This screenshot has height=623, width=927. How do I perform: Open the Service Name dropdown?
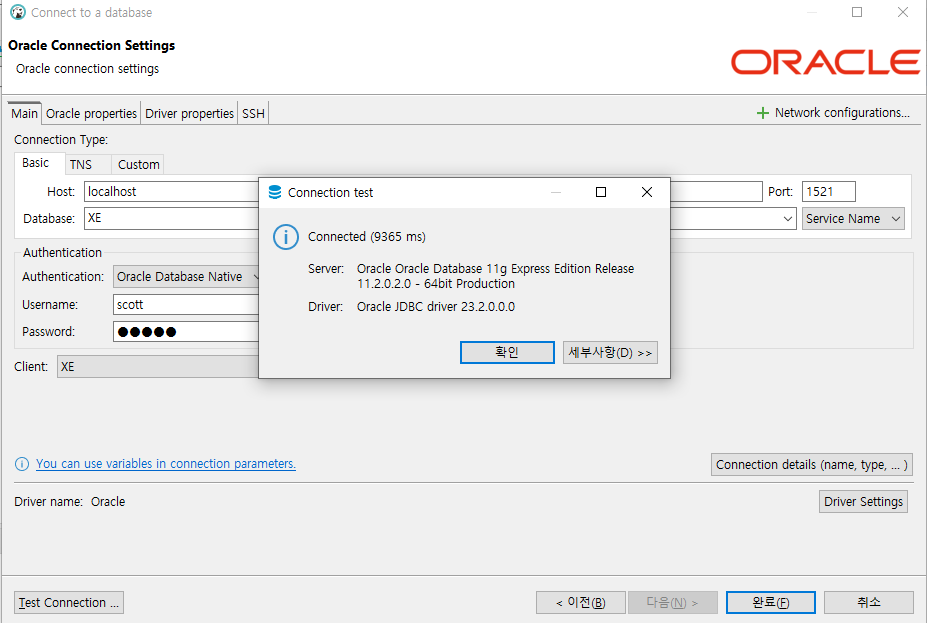(x=853, y=219)
